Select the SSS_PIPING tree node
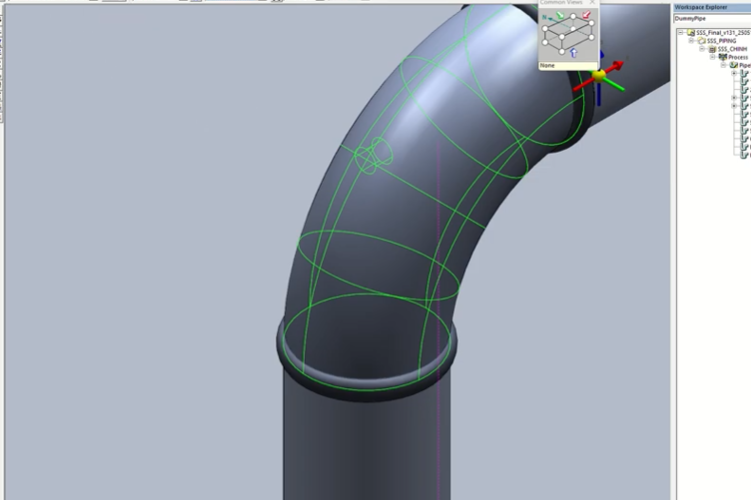751x500 pixels. click(x=720, y=41)
